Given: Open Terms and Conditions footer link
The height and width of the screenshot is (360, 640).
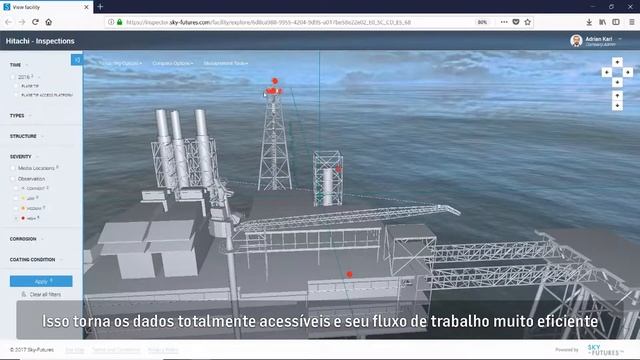Looking at the screenshot, I should point(116,350).
